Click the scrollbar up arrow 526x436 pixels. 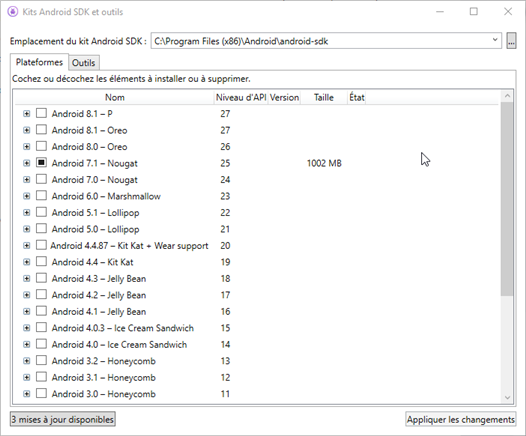(507, 96)
